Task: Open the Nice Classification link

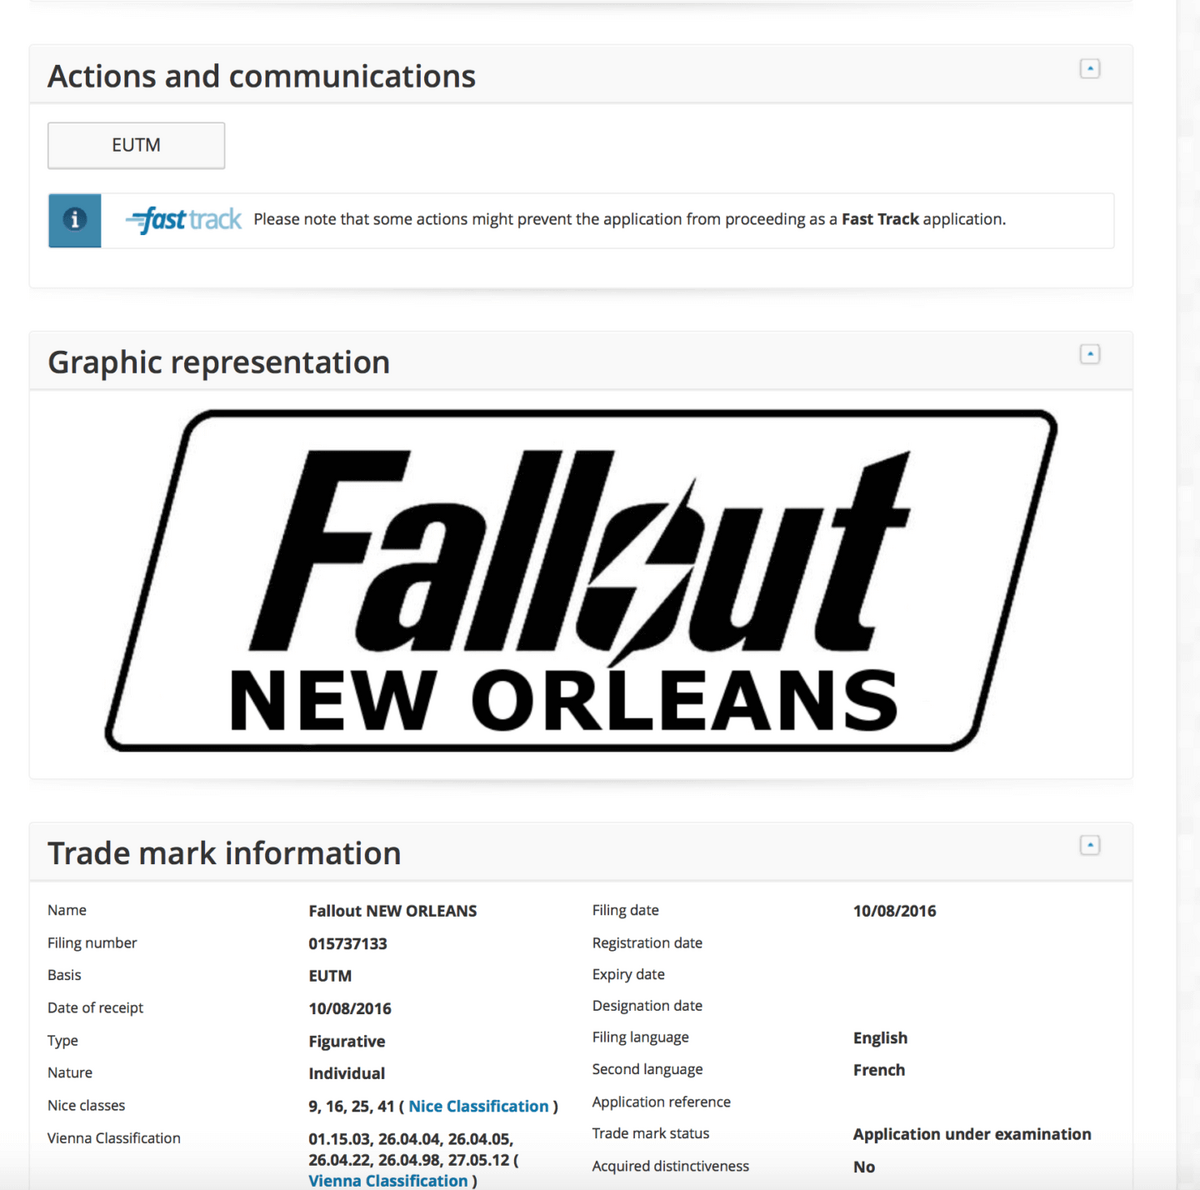Action: [478, 1106]
